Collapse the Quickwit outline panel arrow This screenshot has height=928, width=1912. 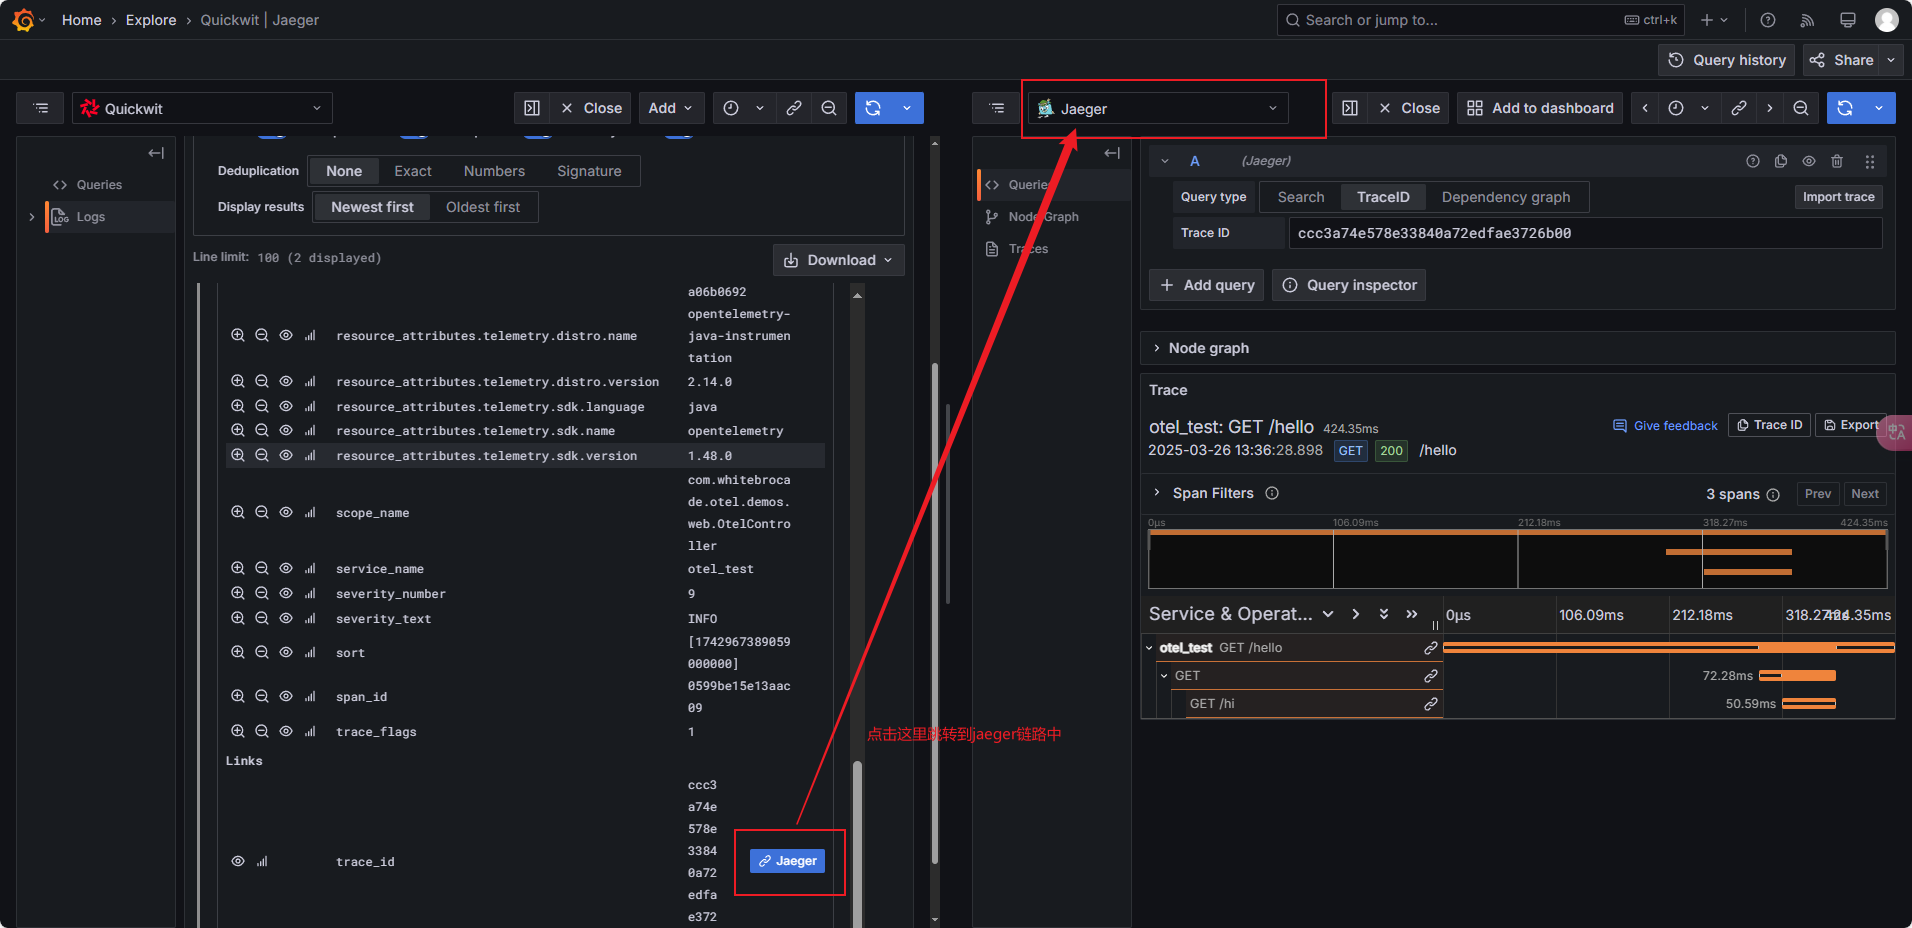[156, 153]
